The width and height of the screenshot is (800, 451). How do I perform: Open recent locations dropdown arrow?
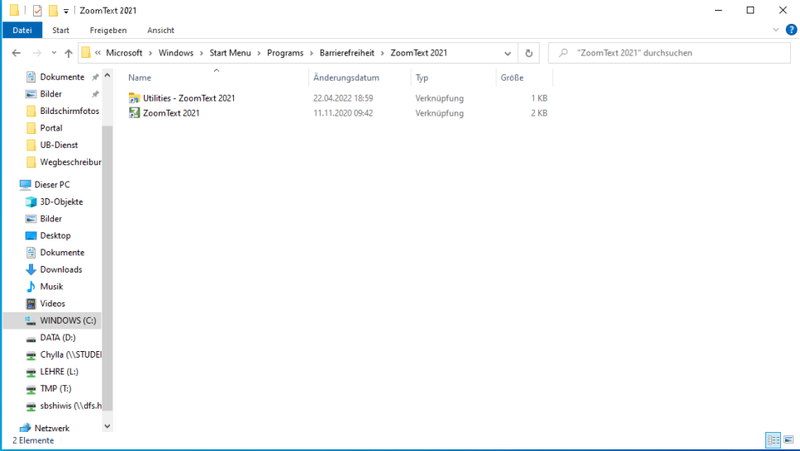coord(54,53)
